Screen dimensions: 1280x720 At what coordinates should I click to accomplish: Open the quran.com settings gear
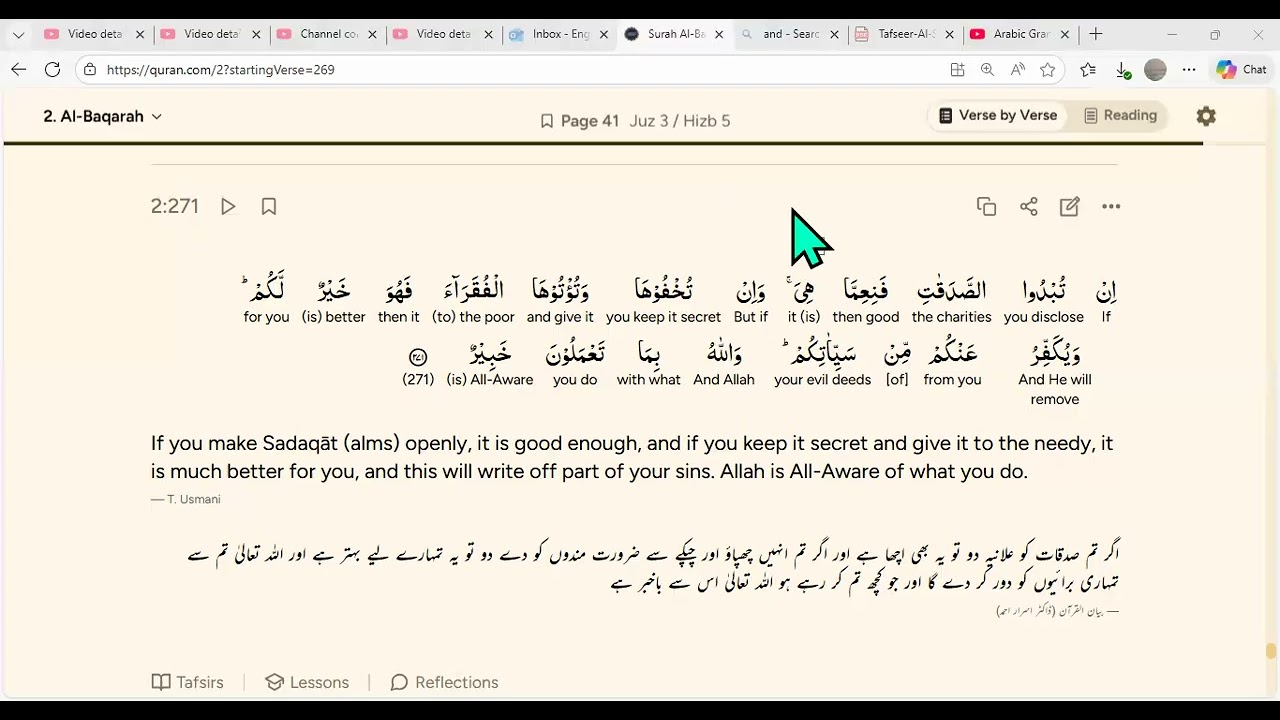[1206, 116]
